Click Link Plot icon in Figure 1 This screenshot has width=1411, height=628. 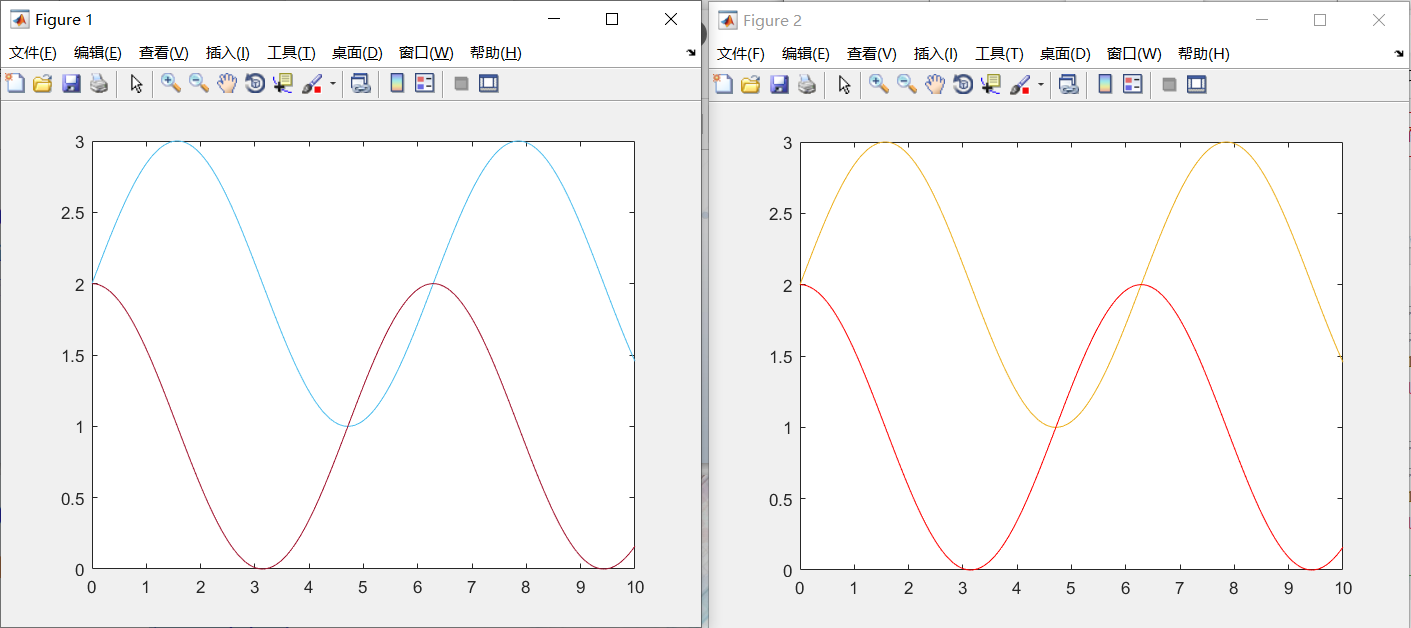click(x=361, y=84)
